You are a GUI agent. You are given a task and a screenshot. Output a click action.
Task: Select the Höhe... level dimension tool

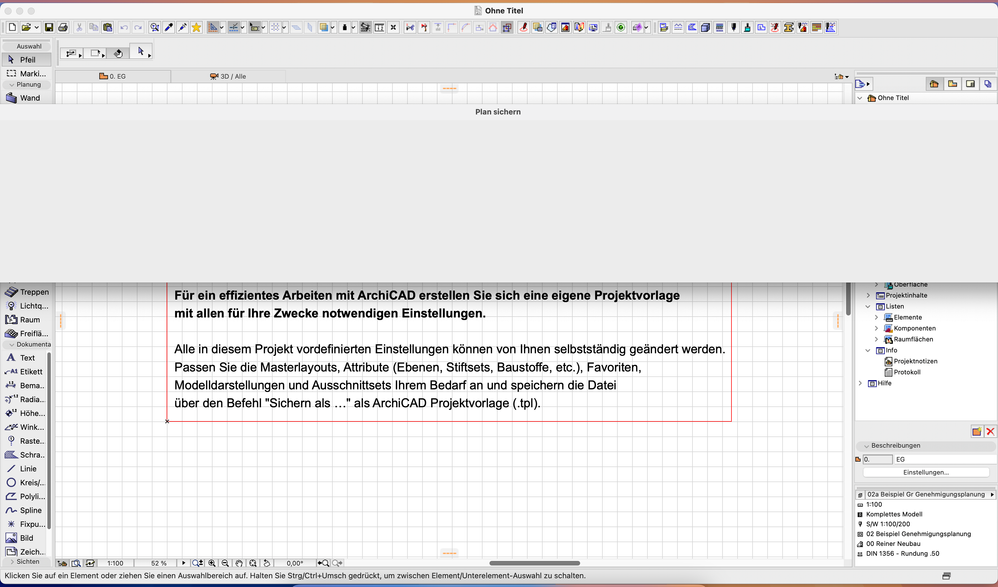click(x=24, y=413)
